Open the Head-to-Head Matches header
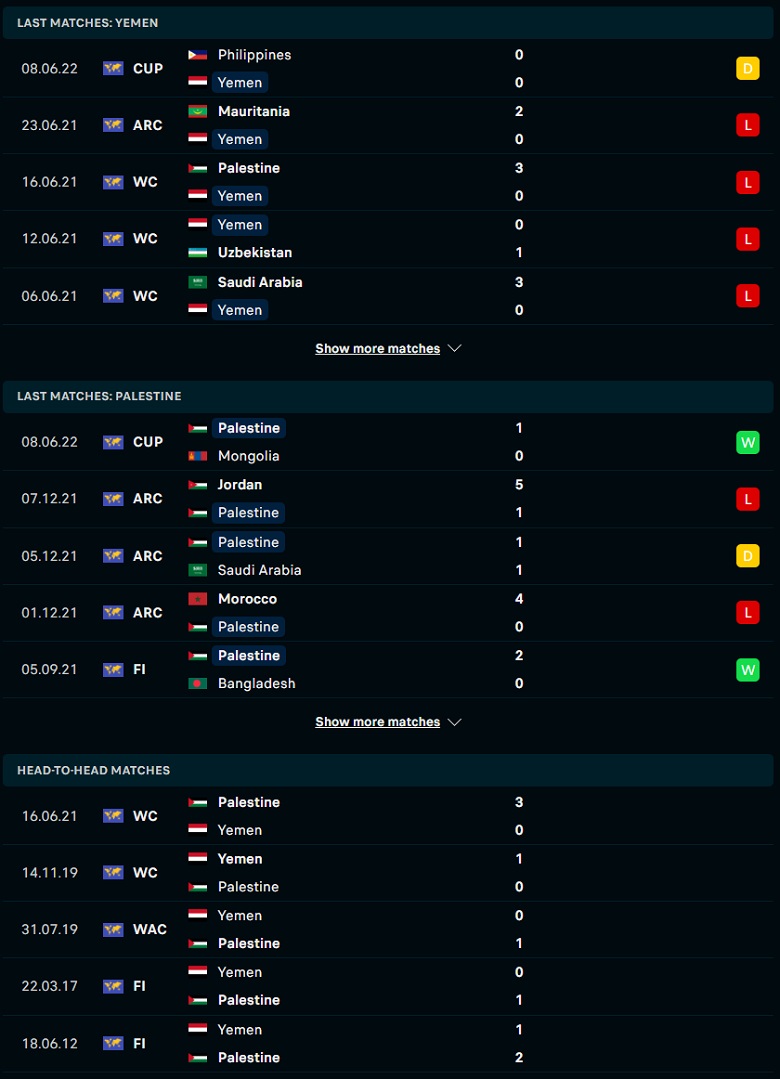This screenshot has height=1079, width=780. 388,770
